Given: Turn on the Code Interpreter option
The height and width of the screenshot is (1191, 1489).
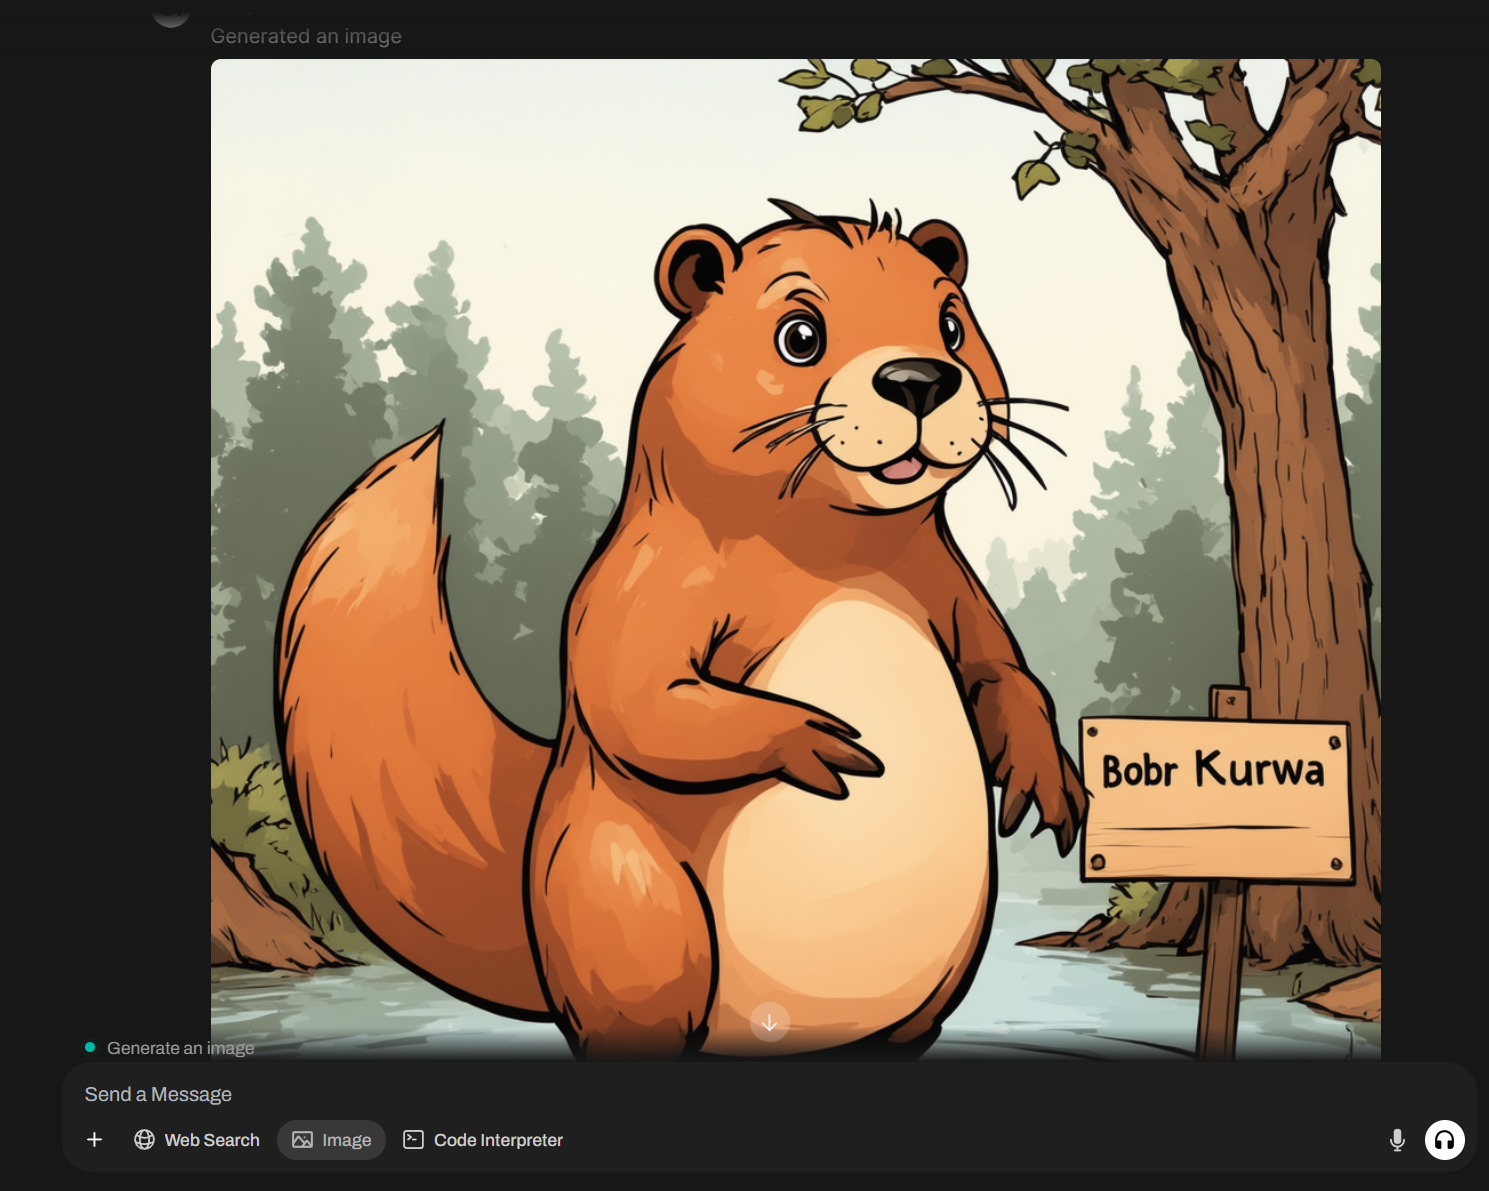Looking at the screenshot, I should 483,1140.
